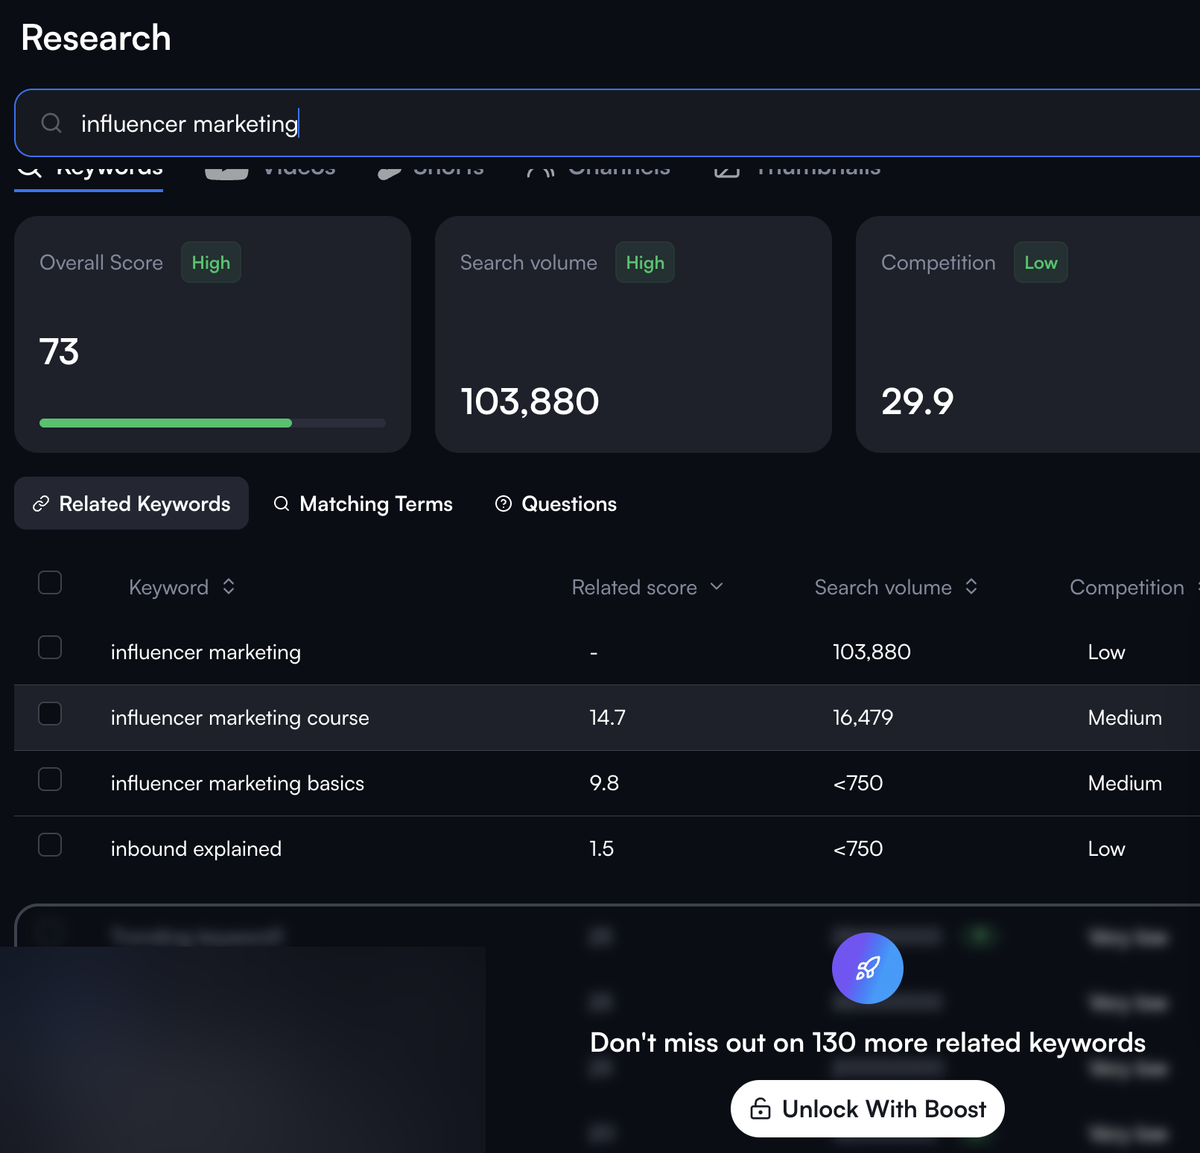Click keyword text 'influencer marketing course'

tap(240, 718)
